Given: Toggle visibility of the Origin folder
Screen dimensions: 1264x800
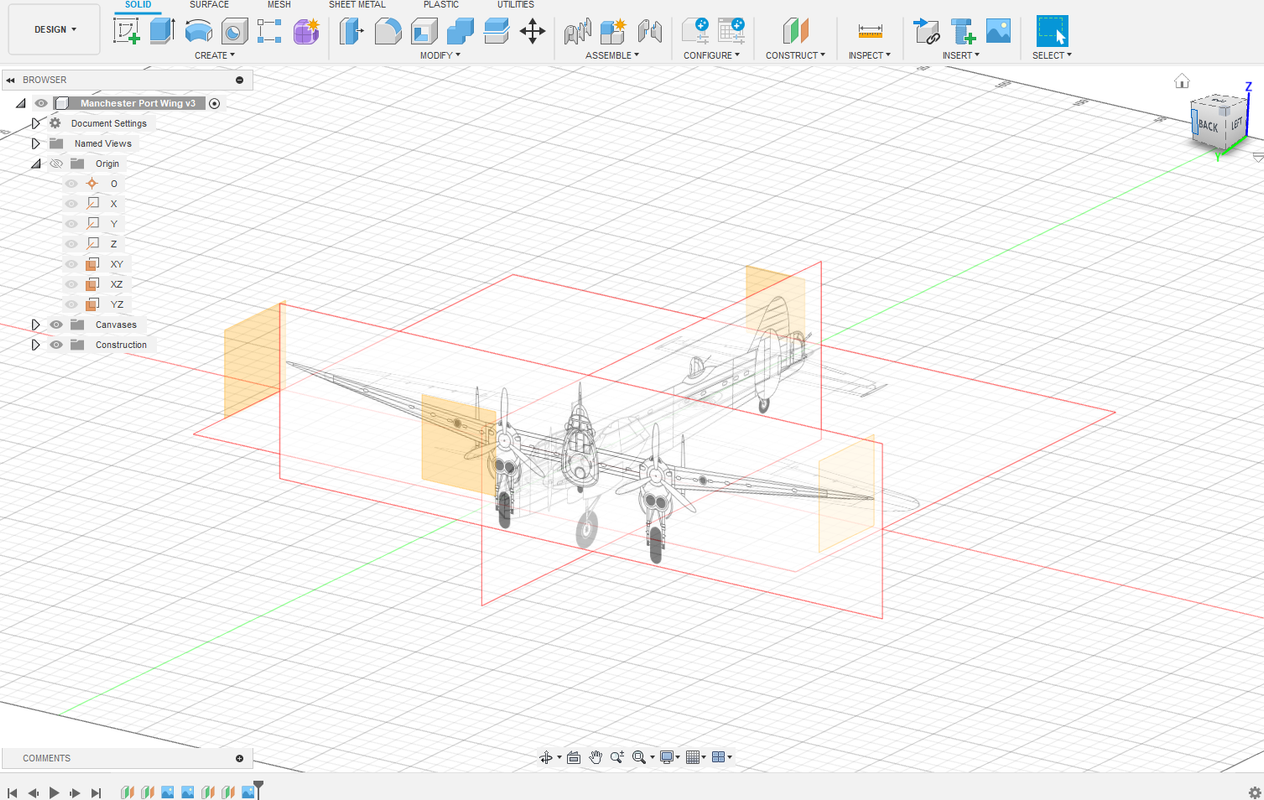Looking at the screenshot, I should pyautogui.click(x=57, y=163).
